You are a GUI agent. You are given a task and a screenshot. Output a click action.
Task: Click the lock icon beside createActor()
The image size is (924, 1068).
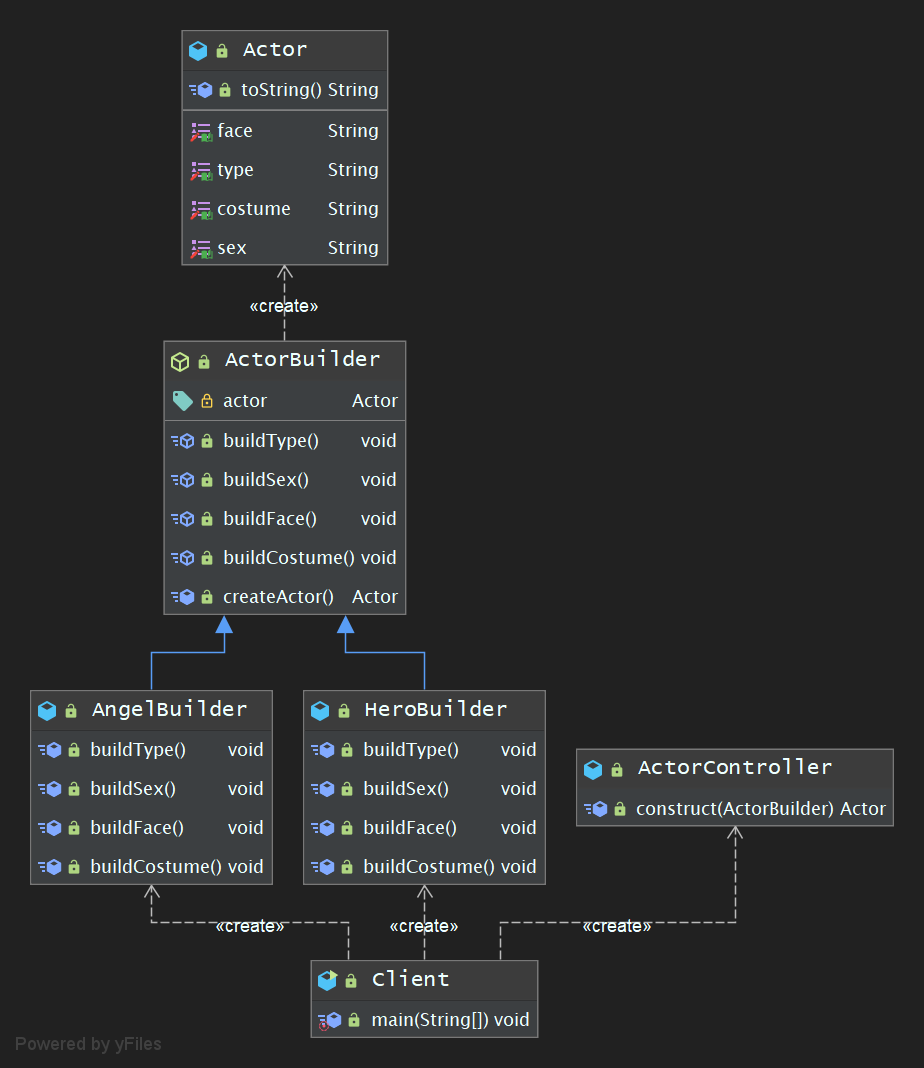click(x=207, y=597)
